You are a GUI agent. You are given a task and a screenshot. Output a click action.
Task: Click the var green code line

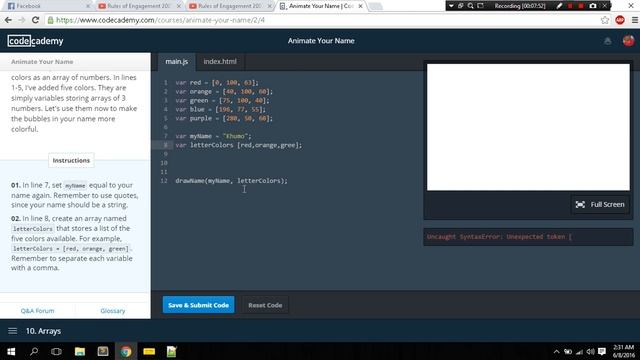pyautogui.click(x=222, y=100)
